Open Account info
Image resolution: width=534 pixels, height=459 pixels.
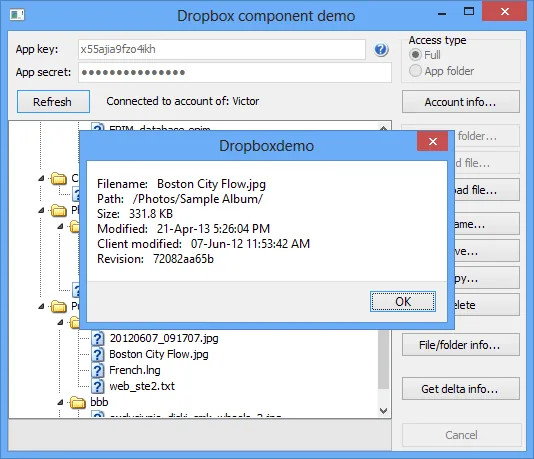tap(460, 102)
